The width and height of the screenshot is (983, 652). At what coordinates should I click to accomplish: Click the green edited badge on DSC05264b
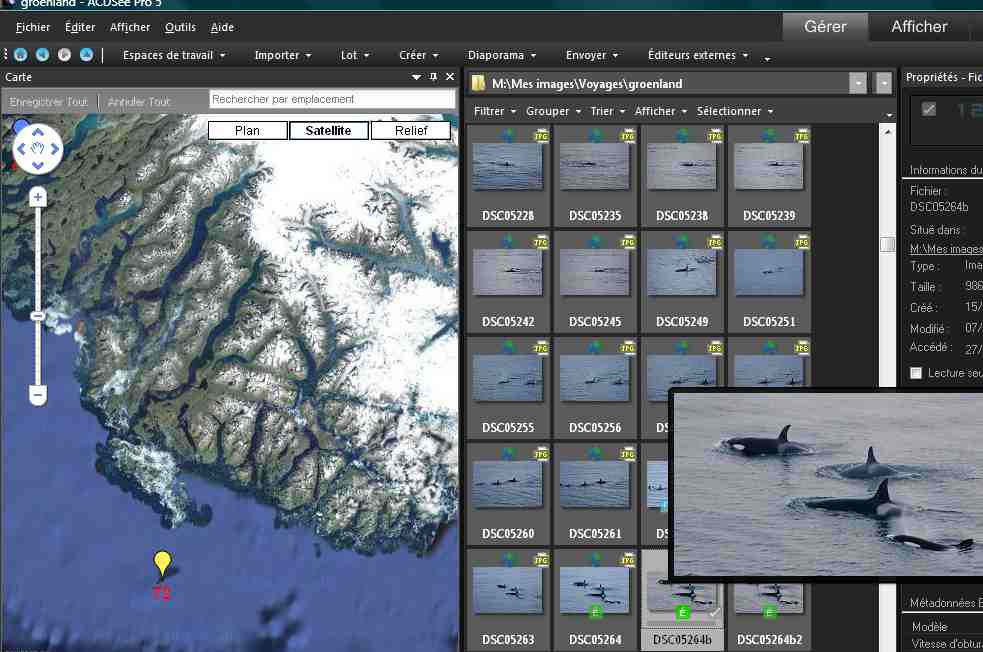[683, 612]
